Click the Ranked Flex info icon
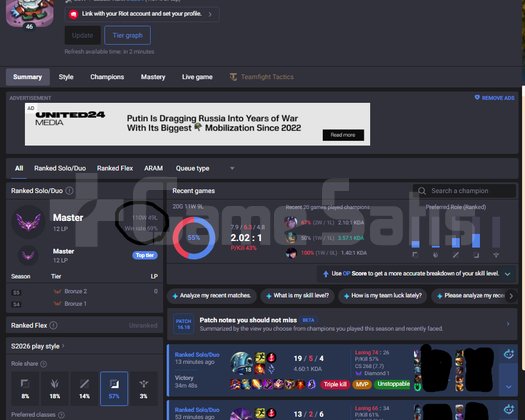Screen dimensions: 525x420 [x=53, y=325]
